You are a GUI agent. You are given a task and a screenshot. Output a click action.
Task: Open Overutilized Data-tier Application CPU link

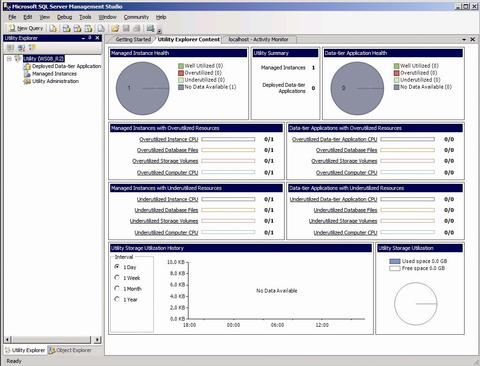[x=334, y=139]
